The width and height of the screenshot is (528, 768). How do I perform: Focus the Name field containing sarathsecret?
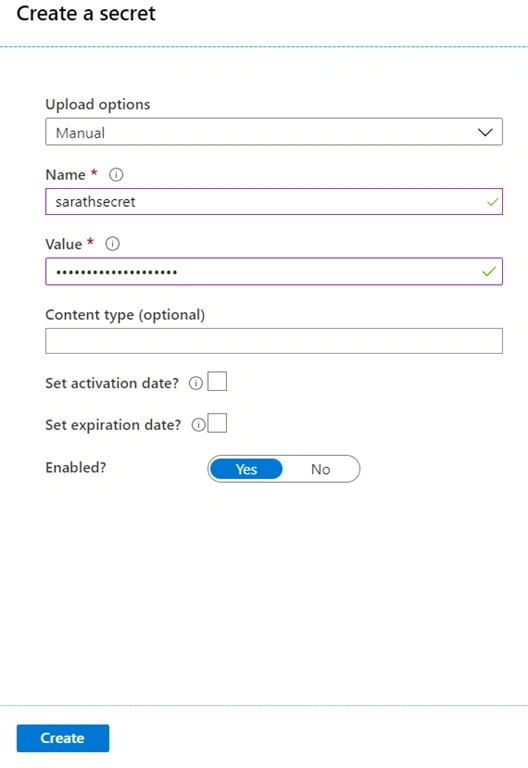(x=274, y=202)
